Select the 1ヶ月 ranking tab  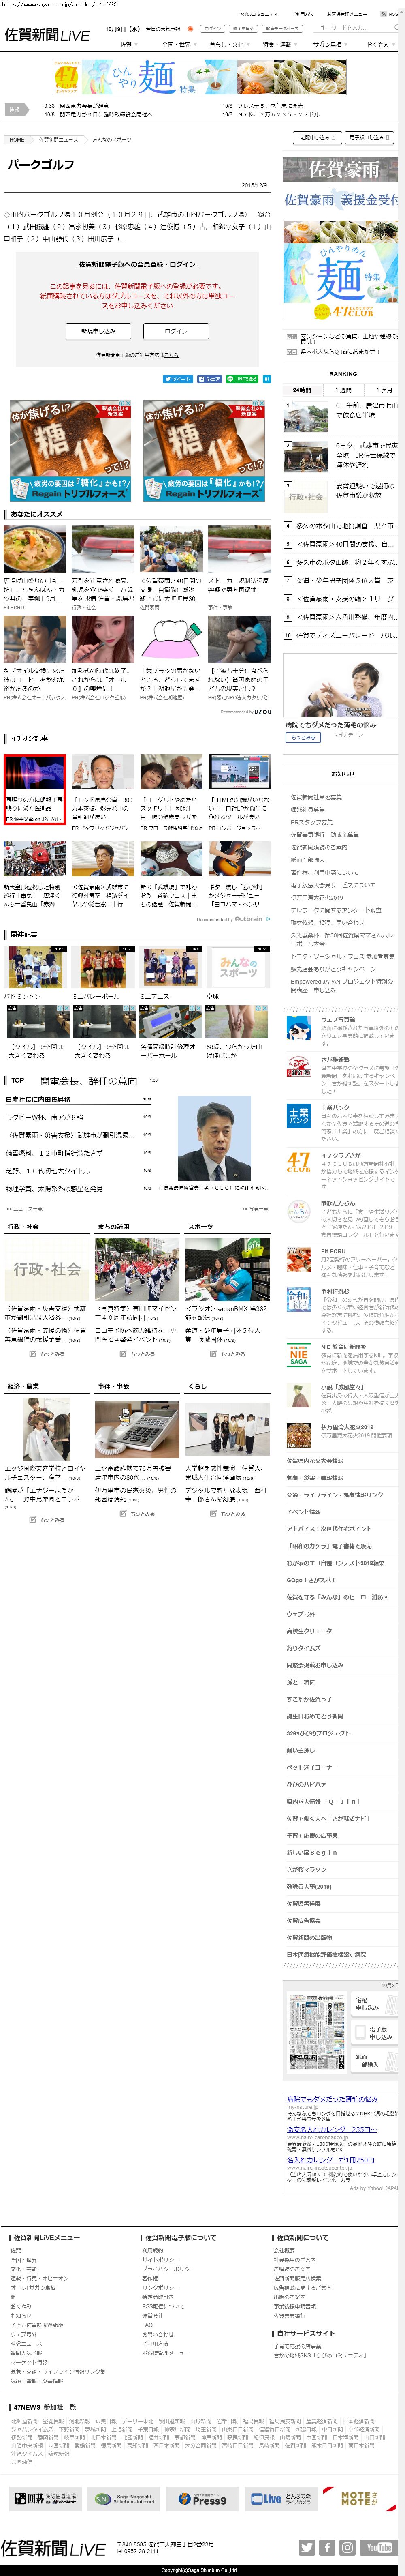384,390
